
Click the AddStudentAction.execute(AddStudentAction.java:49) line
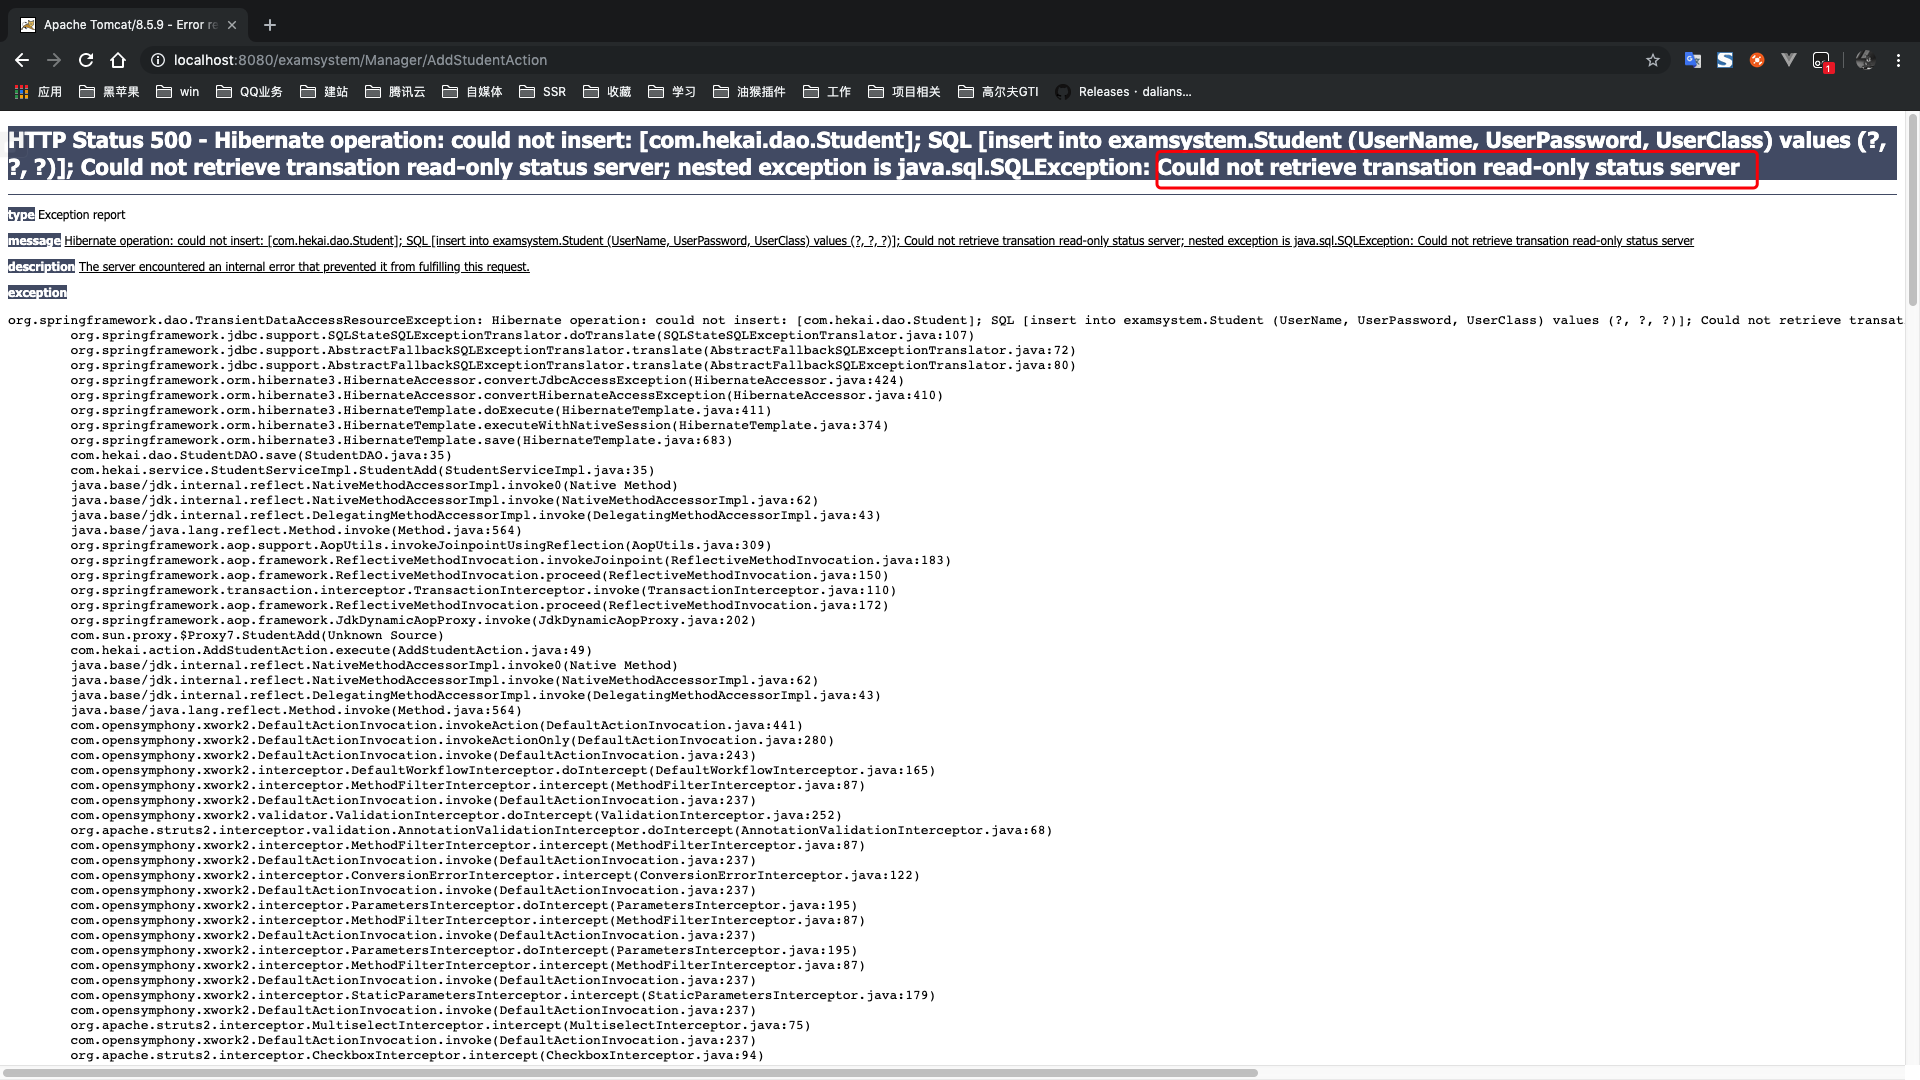tap(331, 650)
